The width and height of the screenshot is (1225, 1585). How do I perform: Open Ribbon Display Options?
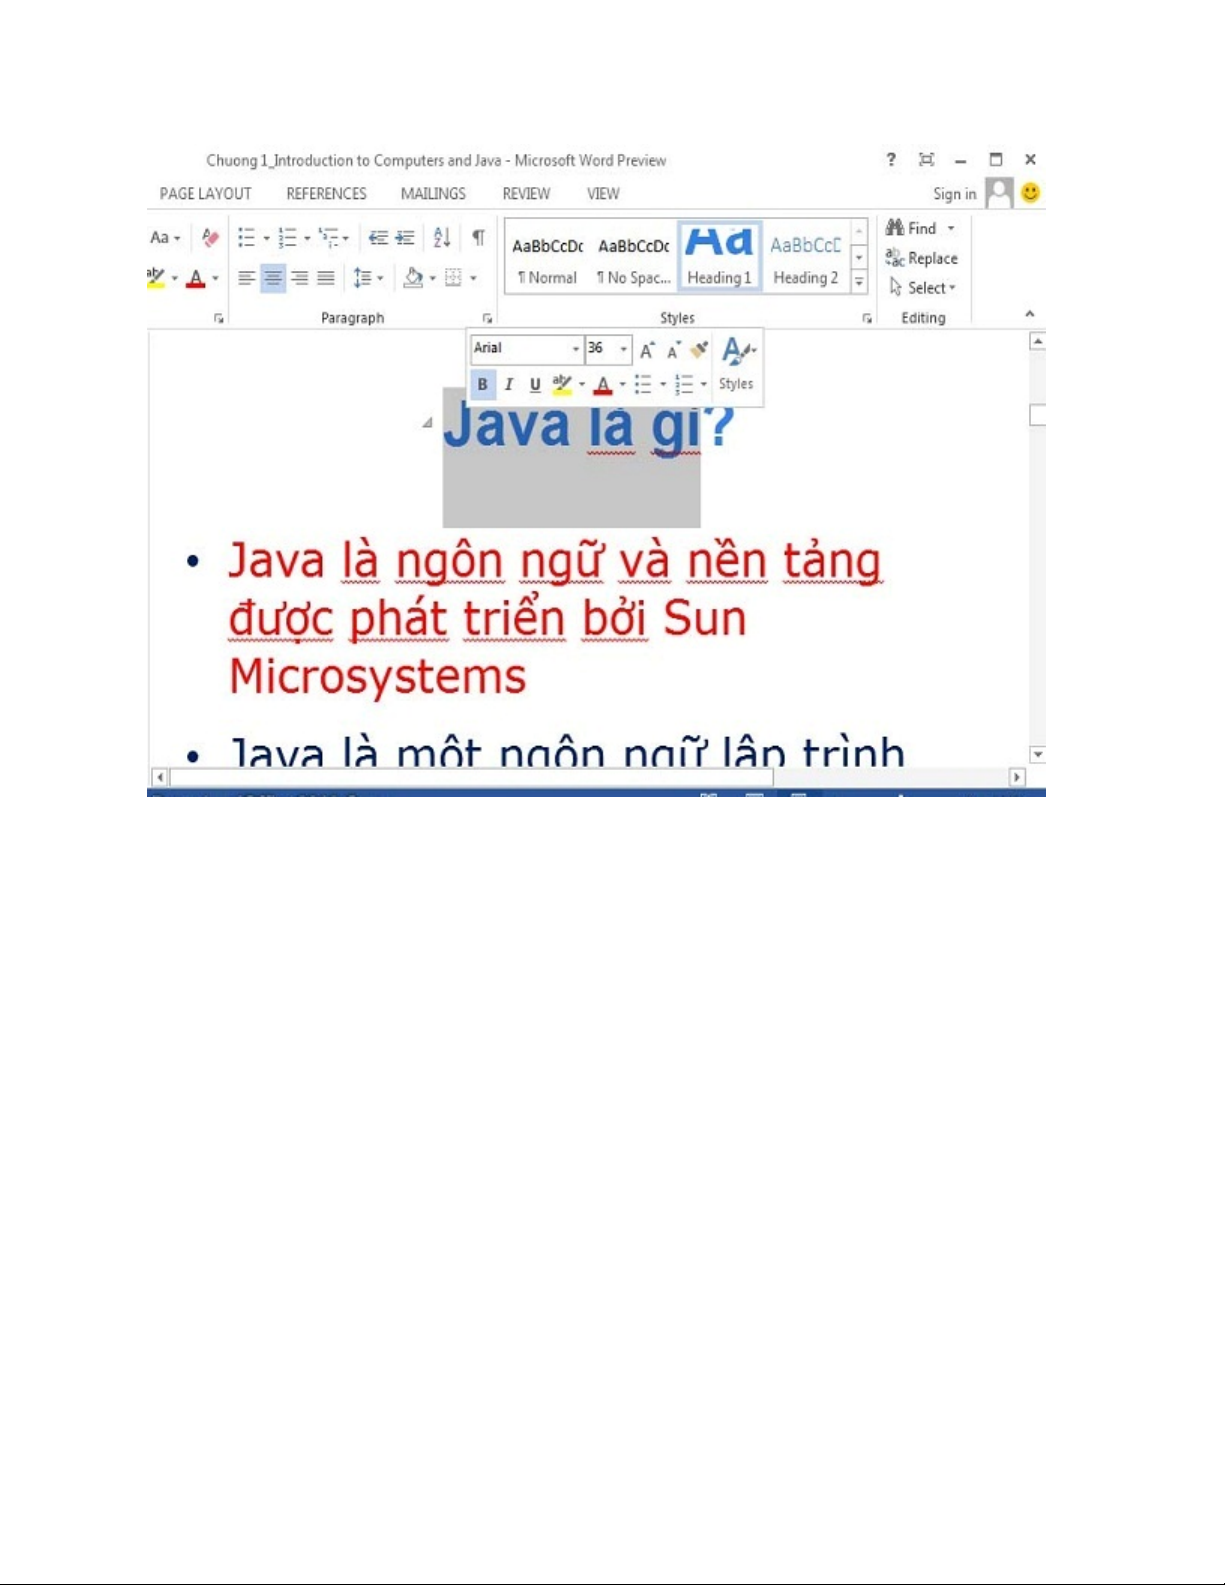coord(926,159)
